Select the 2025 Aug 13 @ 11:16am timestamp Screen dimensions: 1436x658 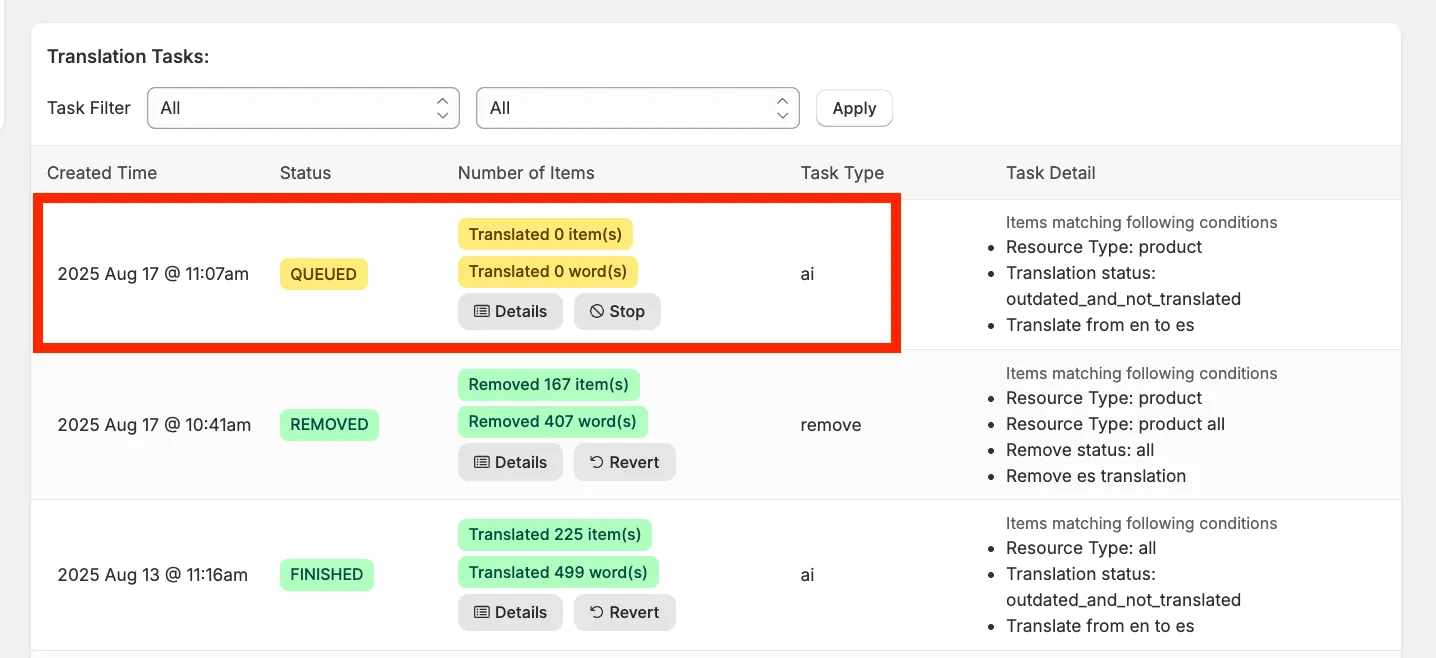[152, 575]
